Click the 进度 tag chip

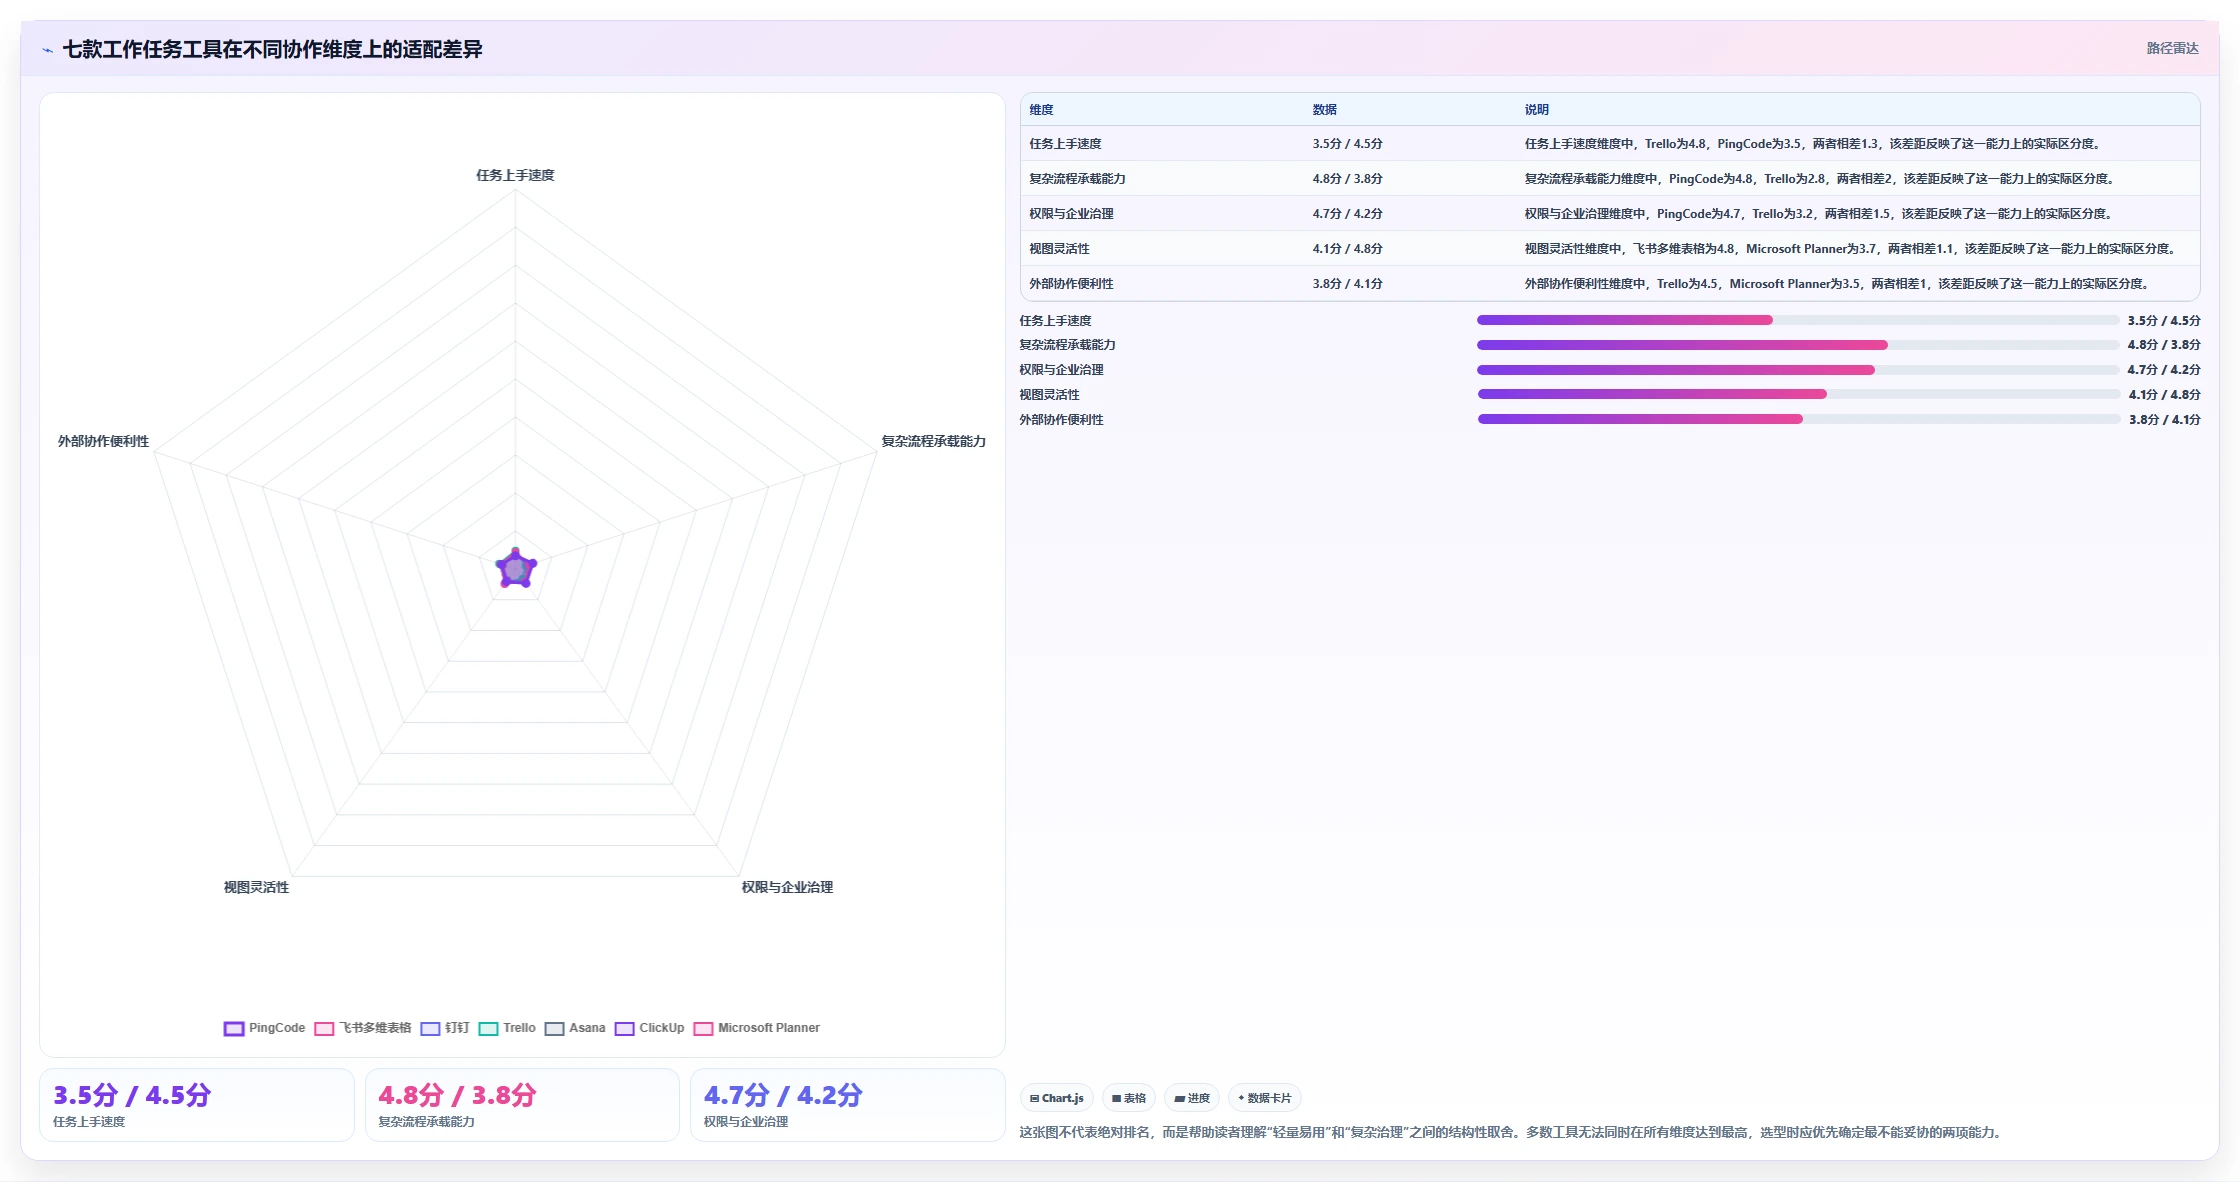click(1192, 1098)
